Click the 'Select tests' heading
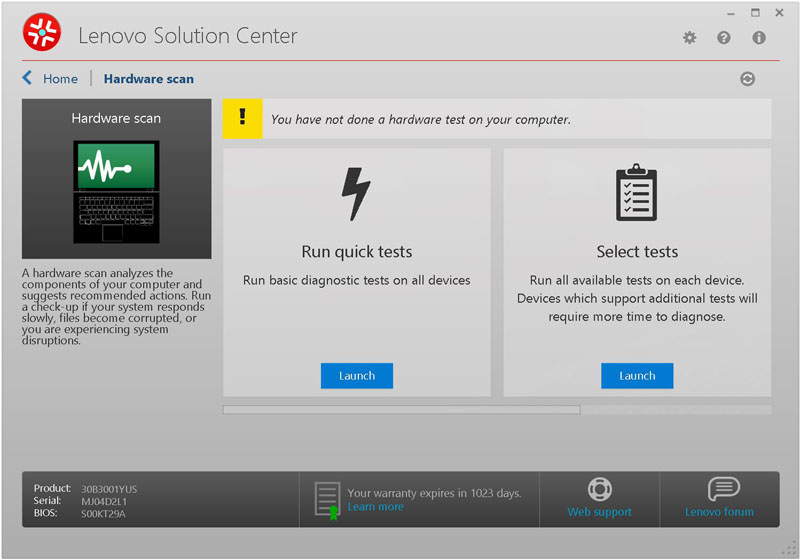 [x=637, y=252]
